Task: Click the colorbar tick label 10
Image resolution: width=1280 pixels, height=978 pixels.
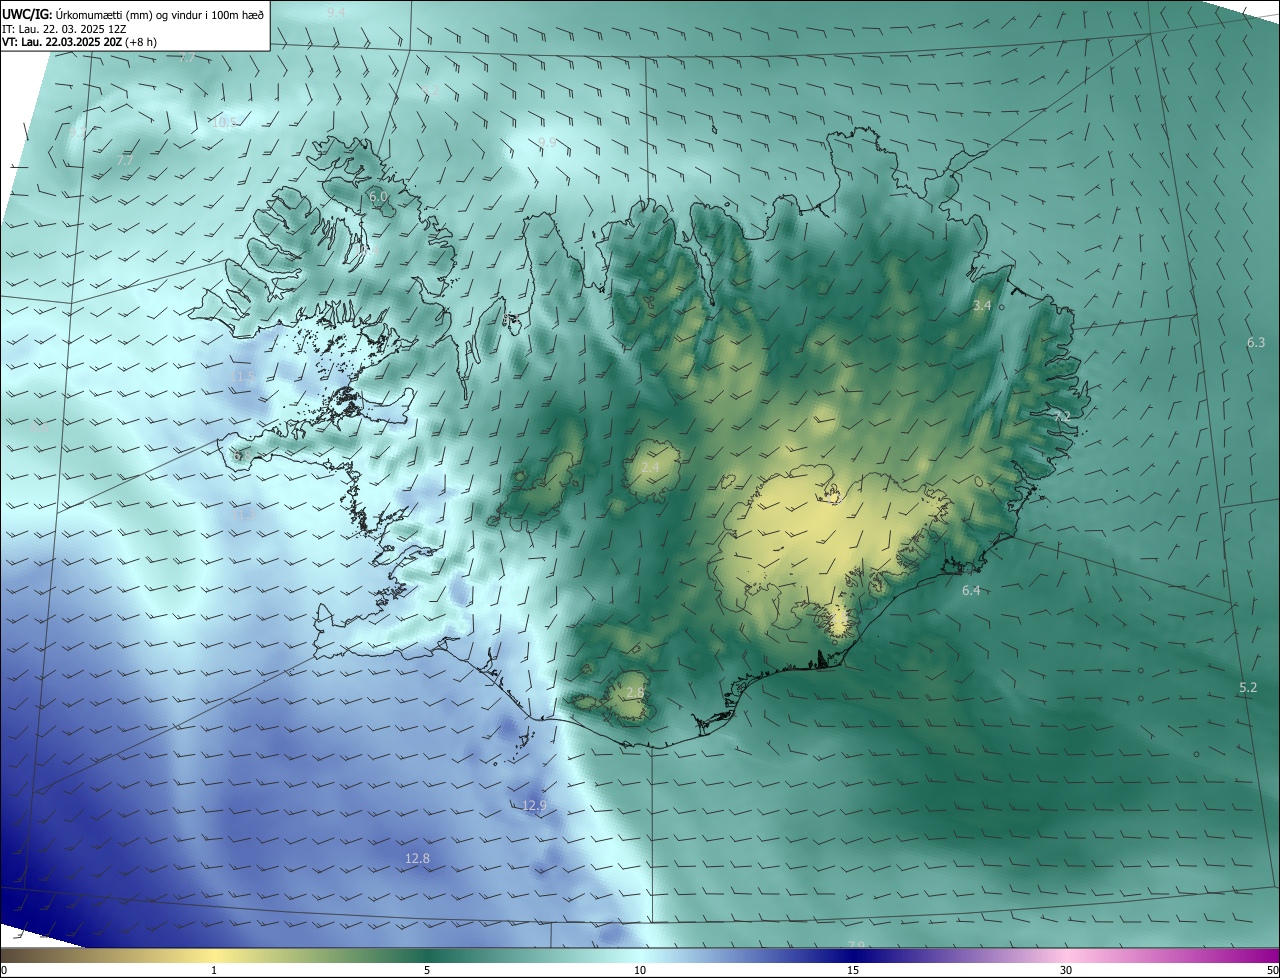Action: coord(640,970)
